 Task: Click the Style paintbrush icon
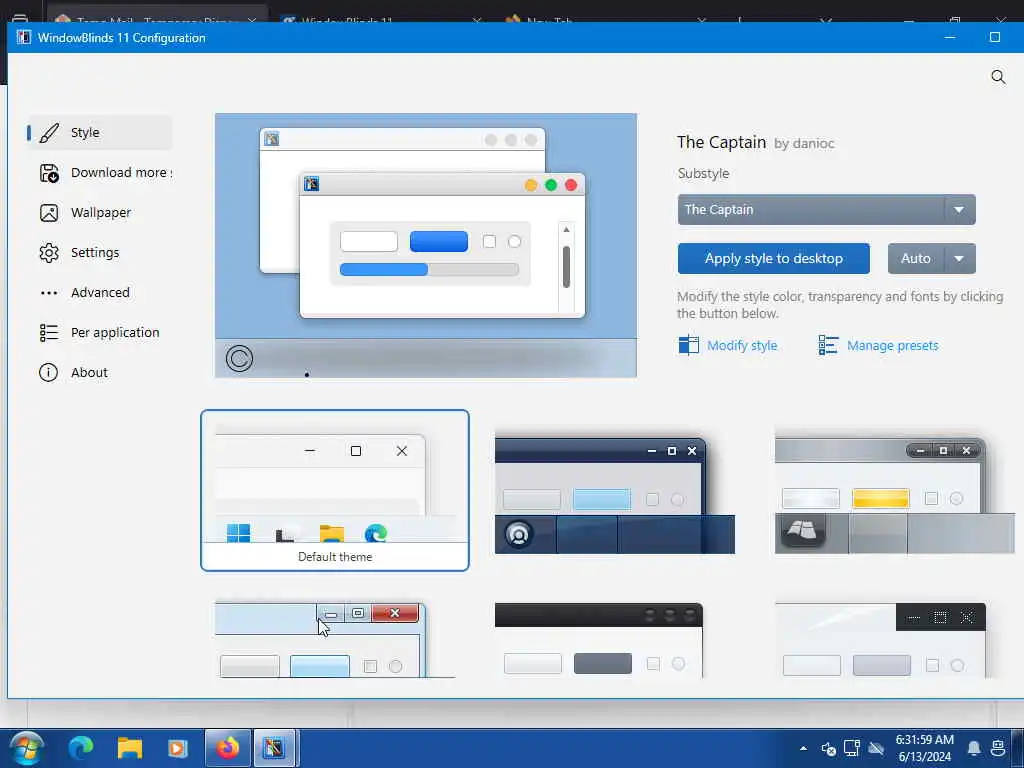[49, 133]
